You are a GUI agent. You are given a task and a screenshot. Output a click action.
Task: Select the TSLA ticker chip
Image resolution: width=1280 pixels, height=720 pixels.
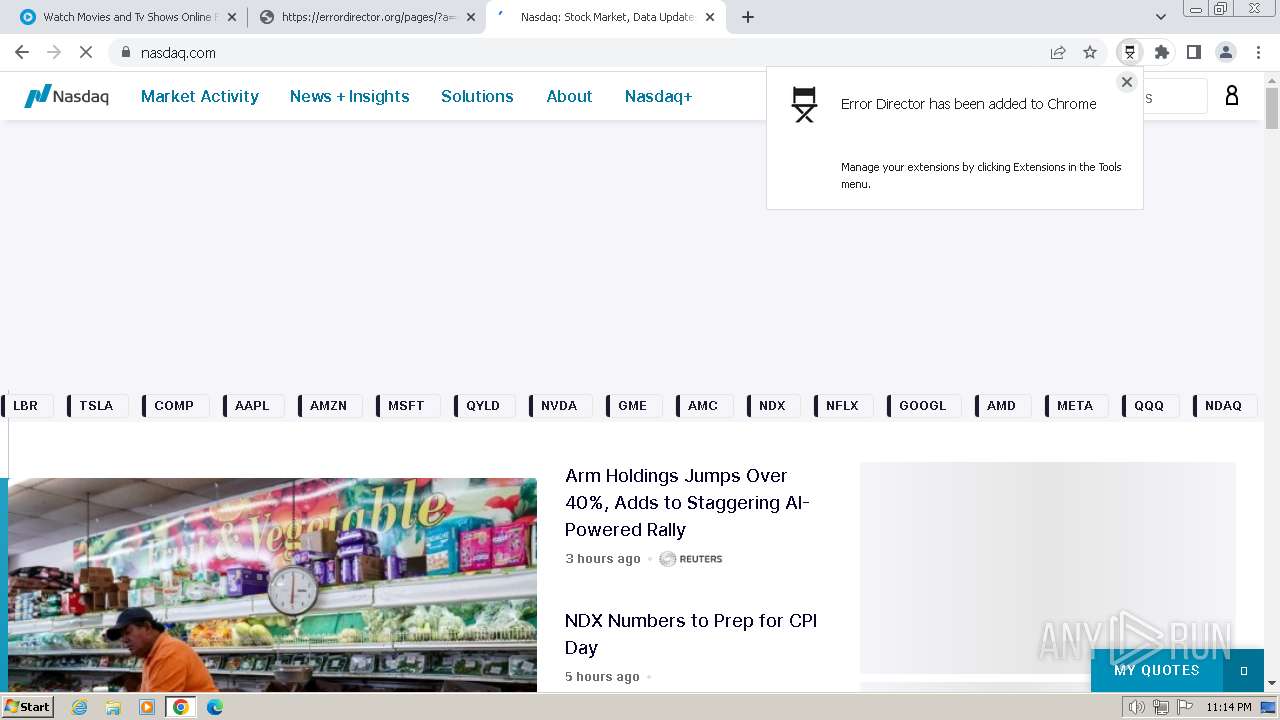pyautogui.click(x=96, y=405)
